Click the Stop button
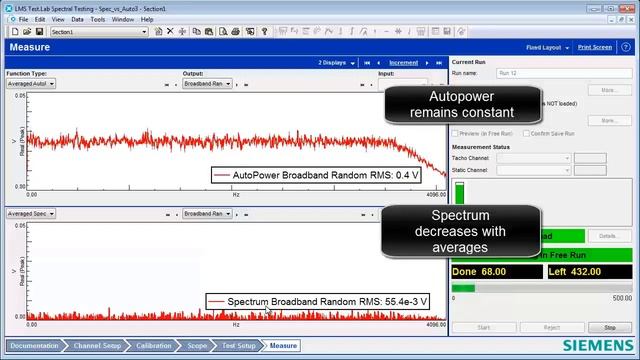 (610, 328)
